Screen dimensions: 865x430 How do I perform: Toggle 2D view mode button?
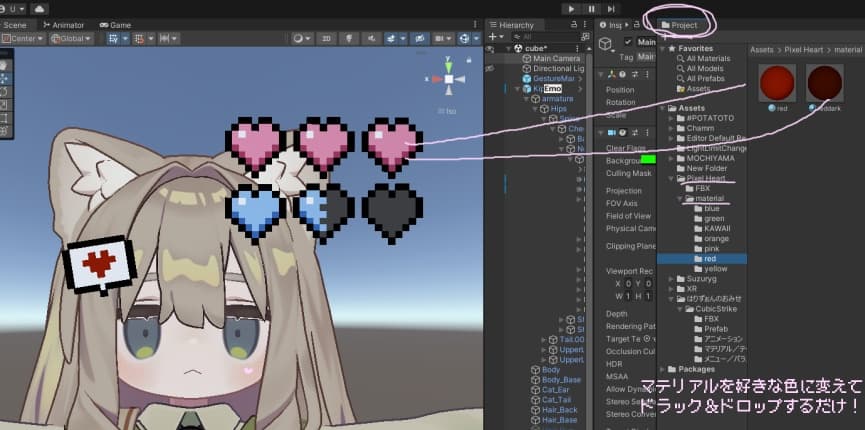point(327,39)
